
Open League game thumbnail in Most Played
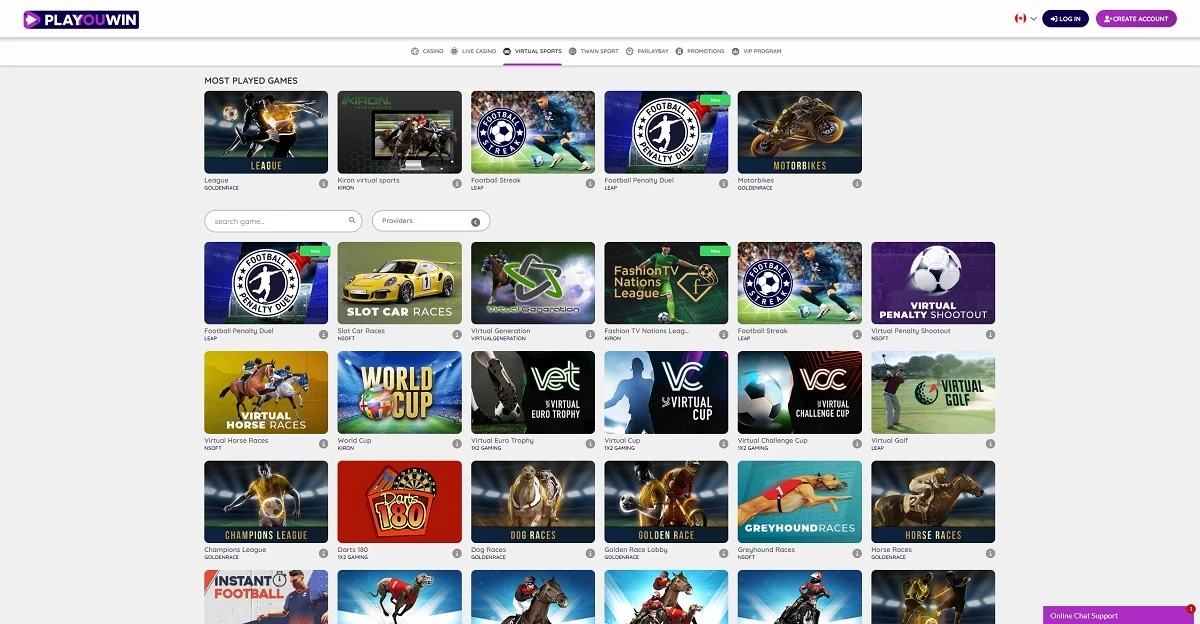tap(266, 133)
